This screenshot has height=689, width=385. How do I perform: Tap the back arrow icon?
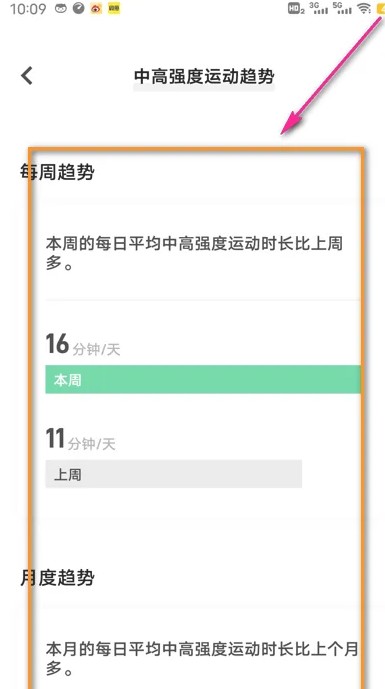[27, 76]
